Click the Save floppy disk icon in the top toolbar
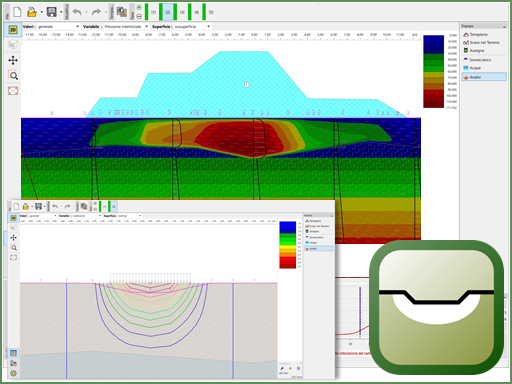512x384 pixels. pos(51,12)
